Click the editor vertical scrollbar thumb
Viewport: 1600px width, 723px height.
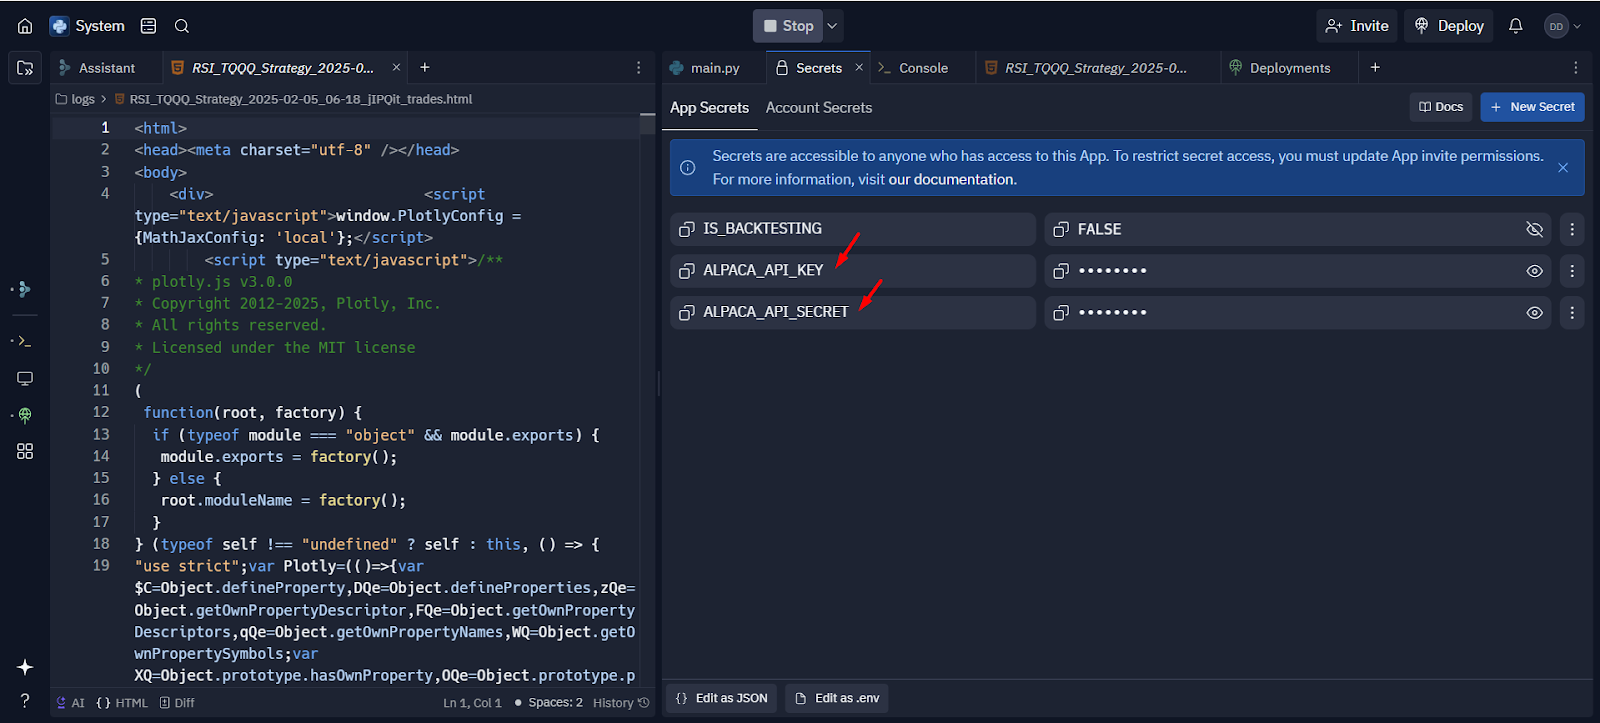pyautogui.click(x=647, y=124)
